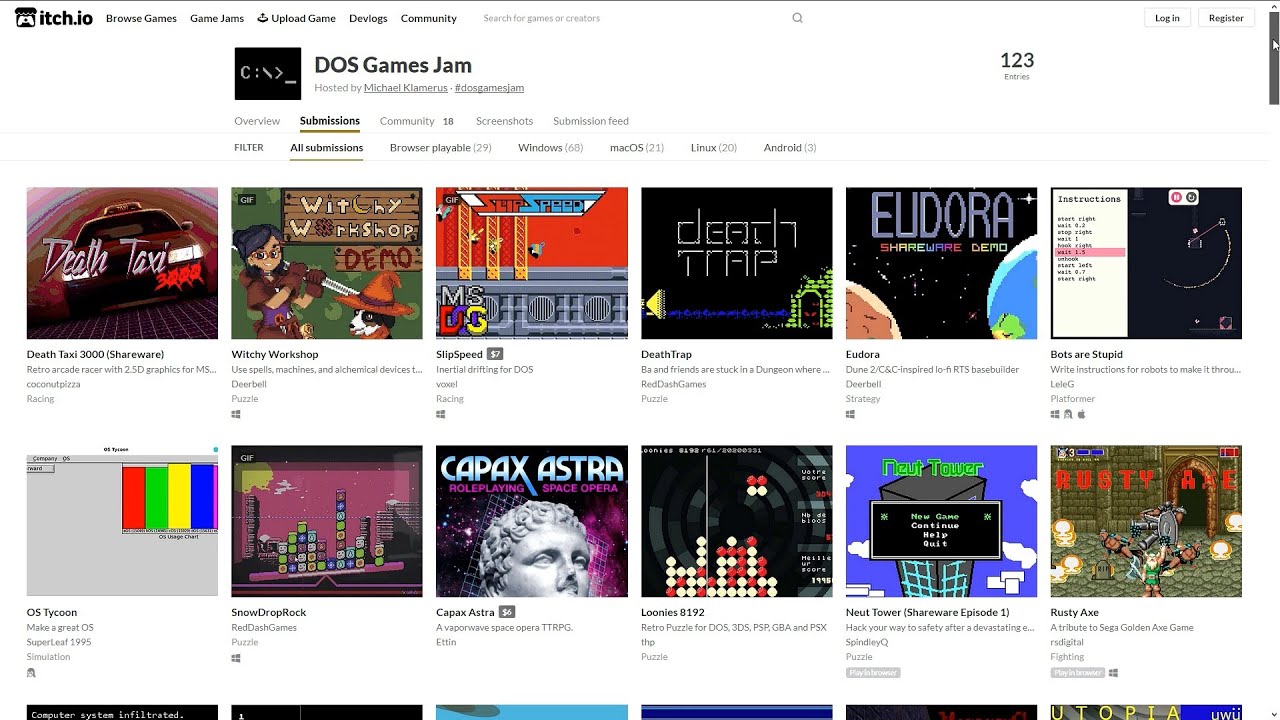The height and width of the screenshot is (720, 1280).
Task: Open author voxel's profile
Action: (x=447, y=384)
